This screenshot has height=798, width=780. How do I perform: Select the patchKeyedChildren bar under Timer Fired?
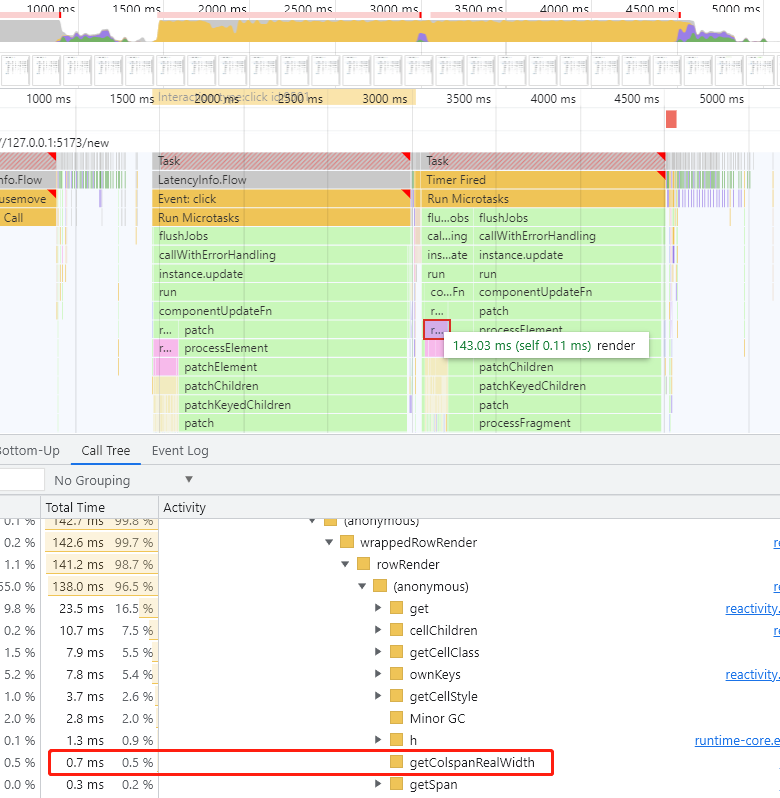(x=568, y=386)
